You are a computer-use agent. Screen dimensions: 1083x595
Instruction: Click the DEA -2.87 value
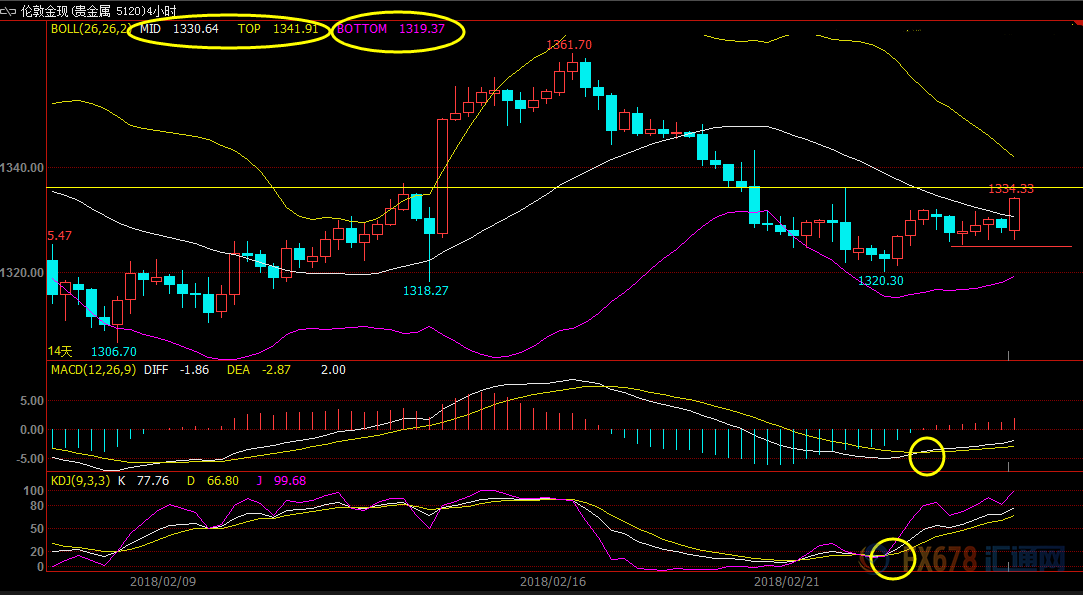click(259, 370)
